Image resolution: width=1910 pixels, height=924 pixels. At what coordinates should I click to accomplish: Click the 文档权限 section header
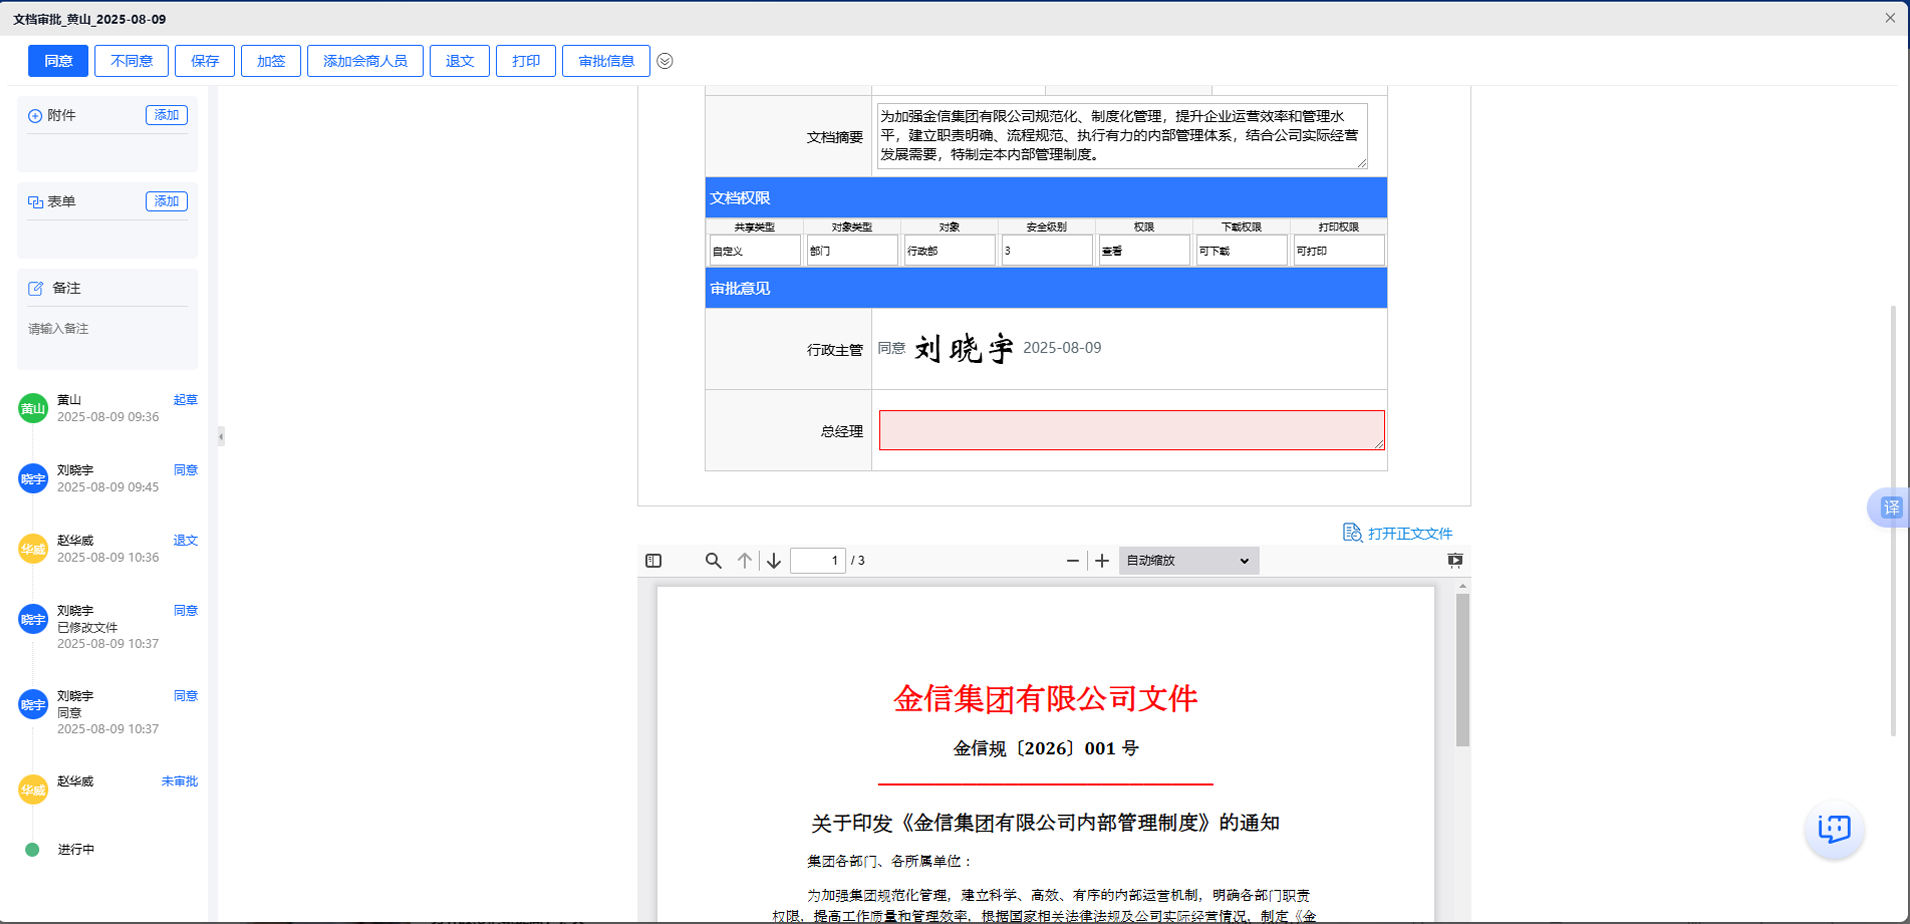point(1046,198)
